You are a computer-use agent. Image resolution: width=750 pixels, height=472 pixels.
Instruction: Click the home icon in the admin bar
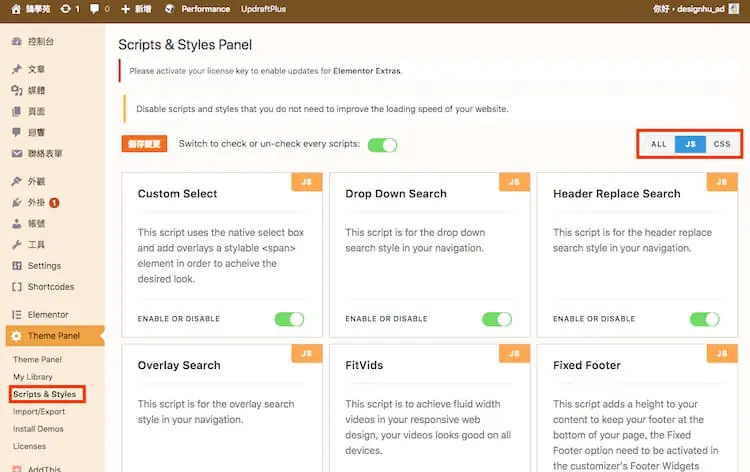click(x=16, y=9)
